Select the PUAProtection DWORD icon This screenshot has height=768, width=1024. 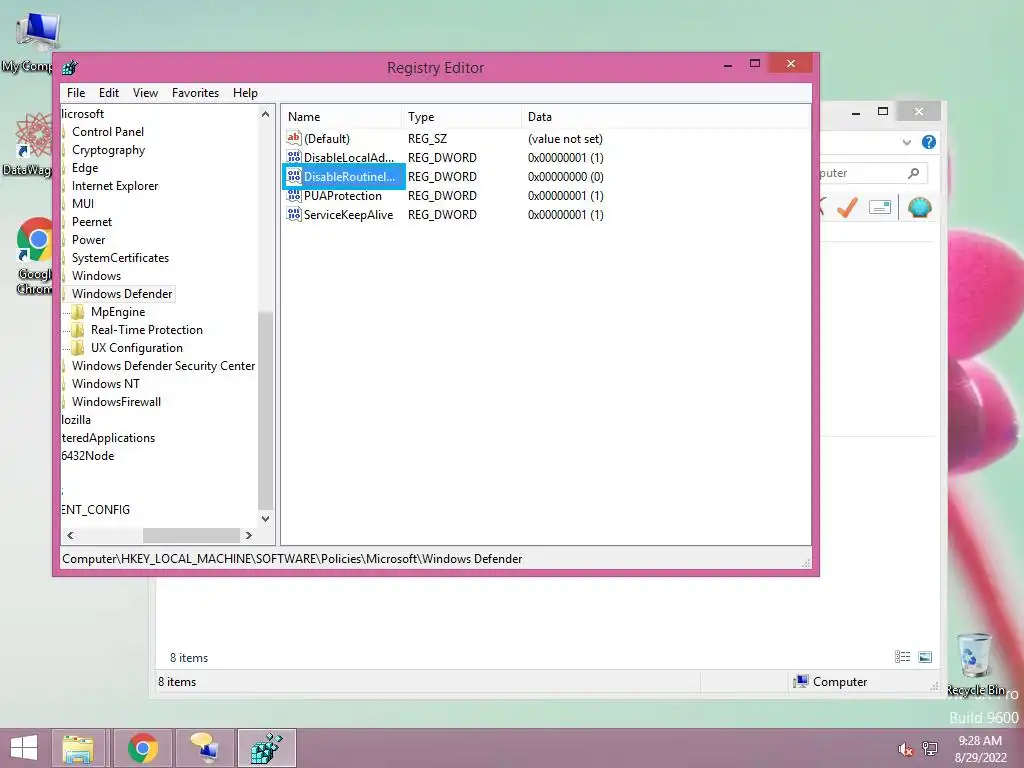tap(293, 195)
